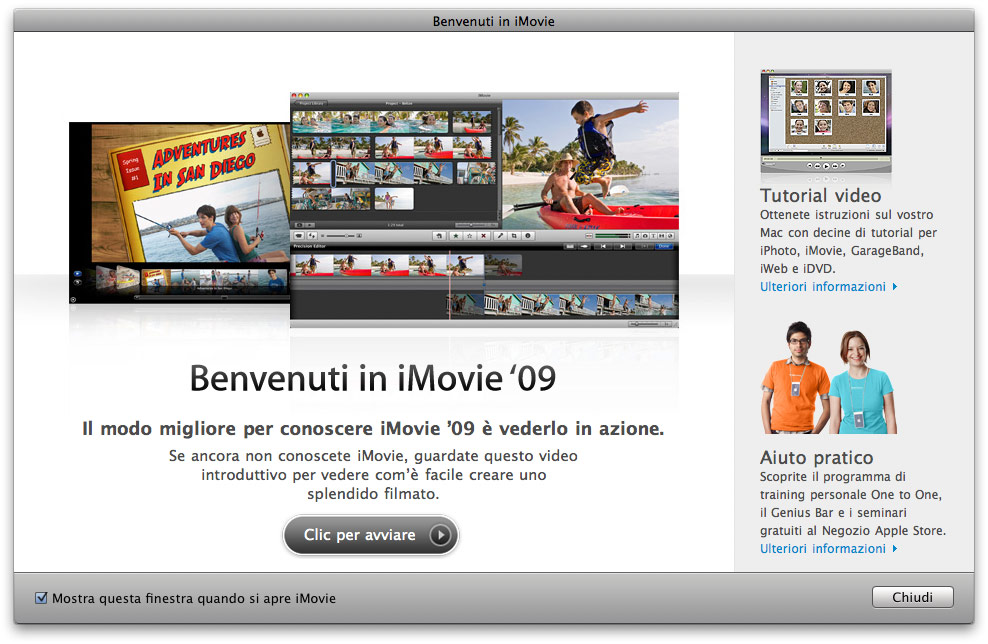
Task: Click the 'Il modo migliore per conoscere iMovie' subtitle
Action: (x=373, y=428)
